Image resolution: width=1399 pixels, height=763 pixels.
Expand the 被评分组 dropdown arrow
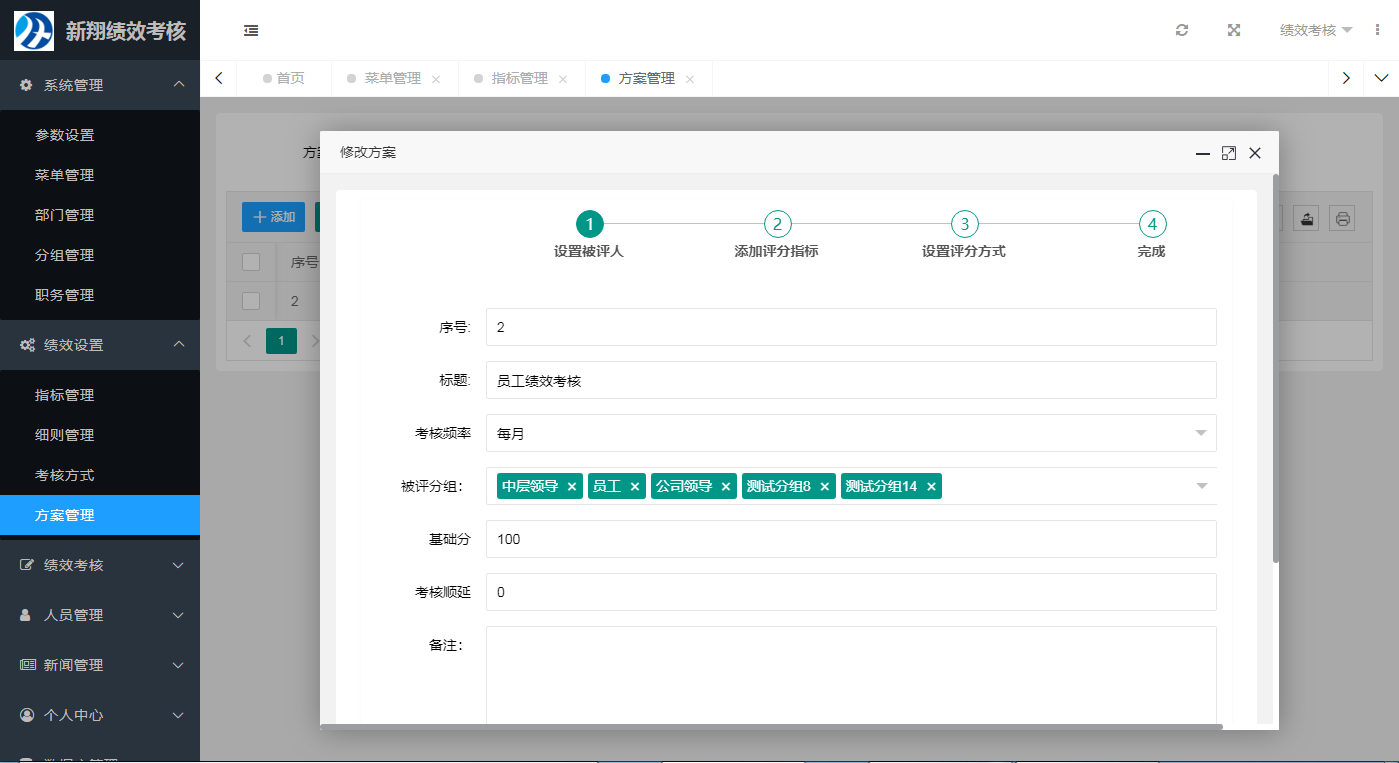coord(1201,486)
